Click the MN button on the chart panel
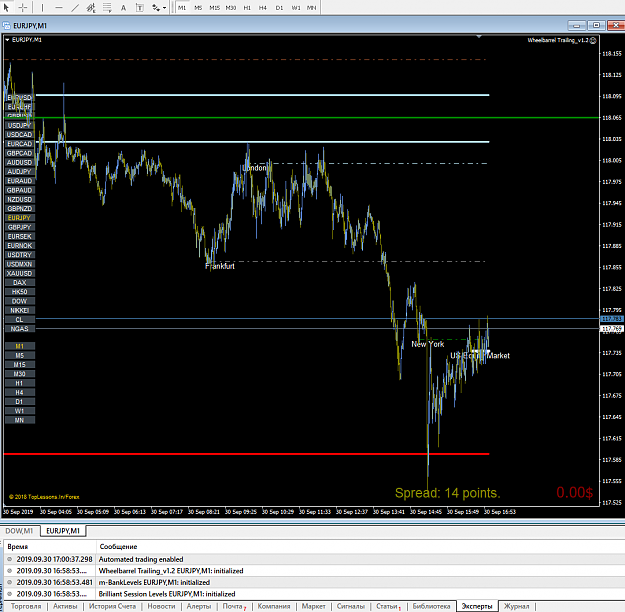 tap(19, 420)
